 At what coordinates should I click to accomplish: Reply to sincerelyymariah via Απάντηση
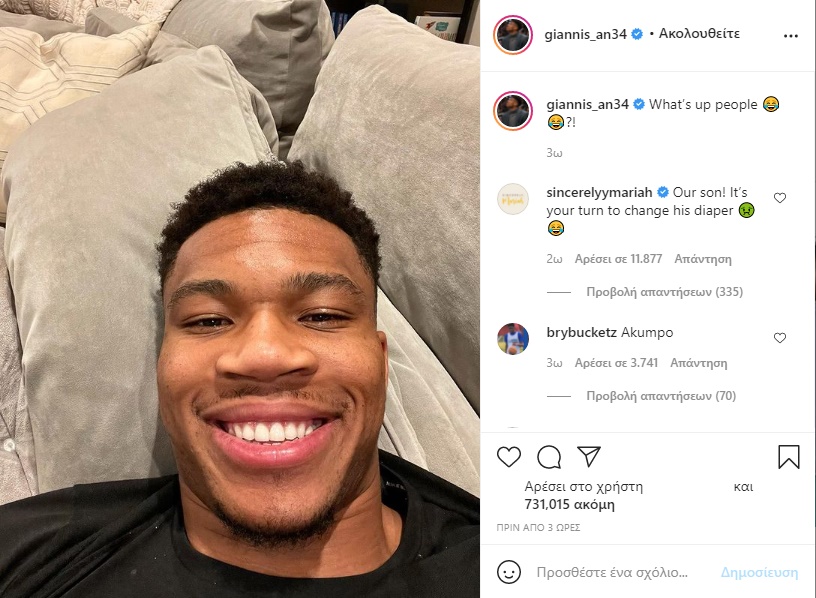(x=703, y=259)
